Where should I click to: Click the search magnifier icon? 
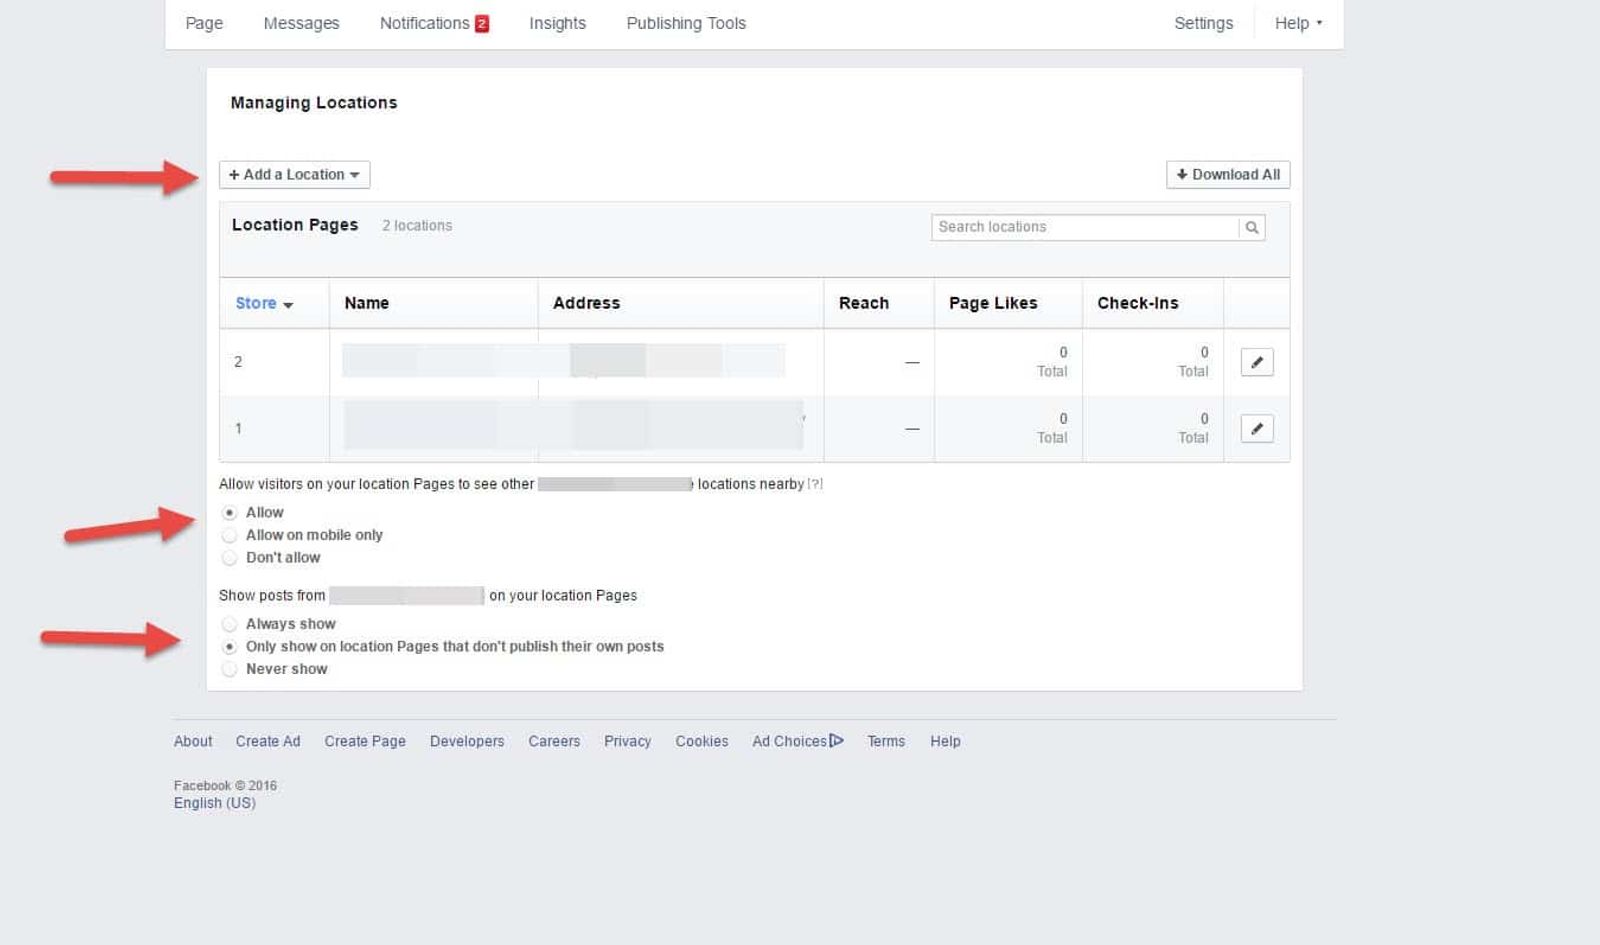[x=1251, y=227]
